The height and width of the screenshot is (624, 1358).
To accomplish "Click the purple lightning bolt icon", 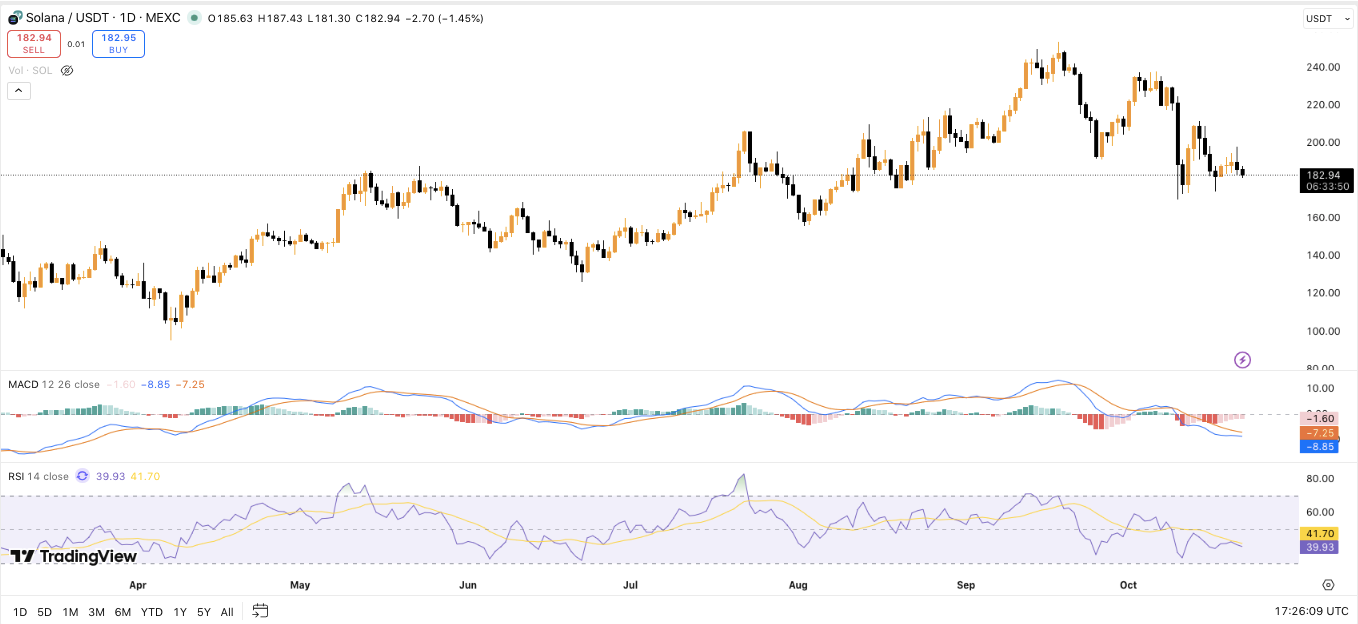I will tap(1242, 360).
